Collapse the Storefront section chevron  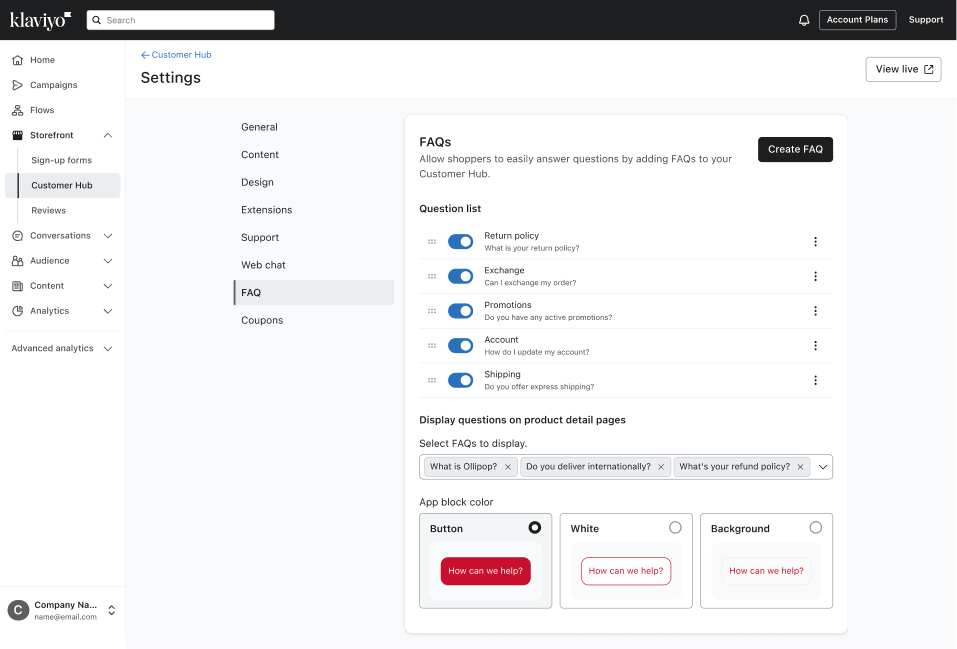tap(108, 135)
